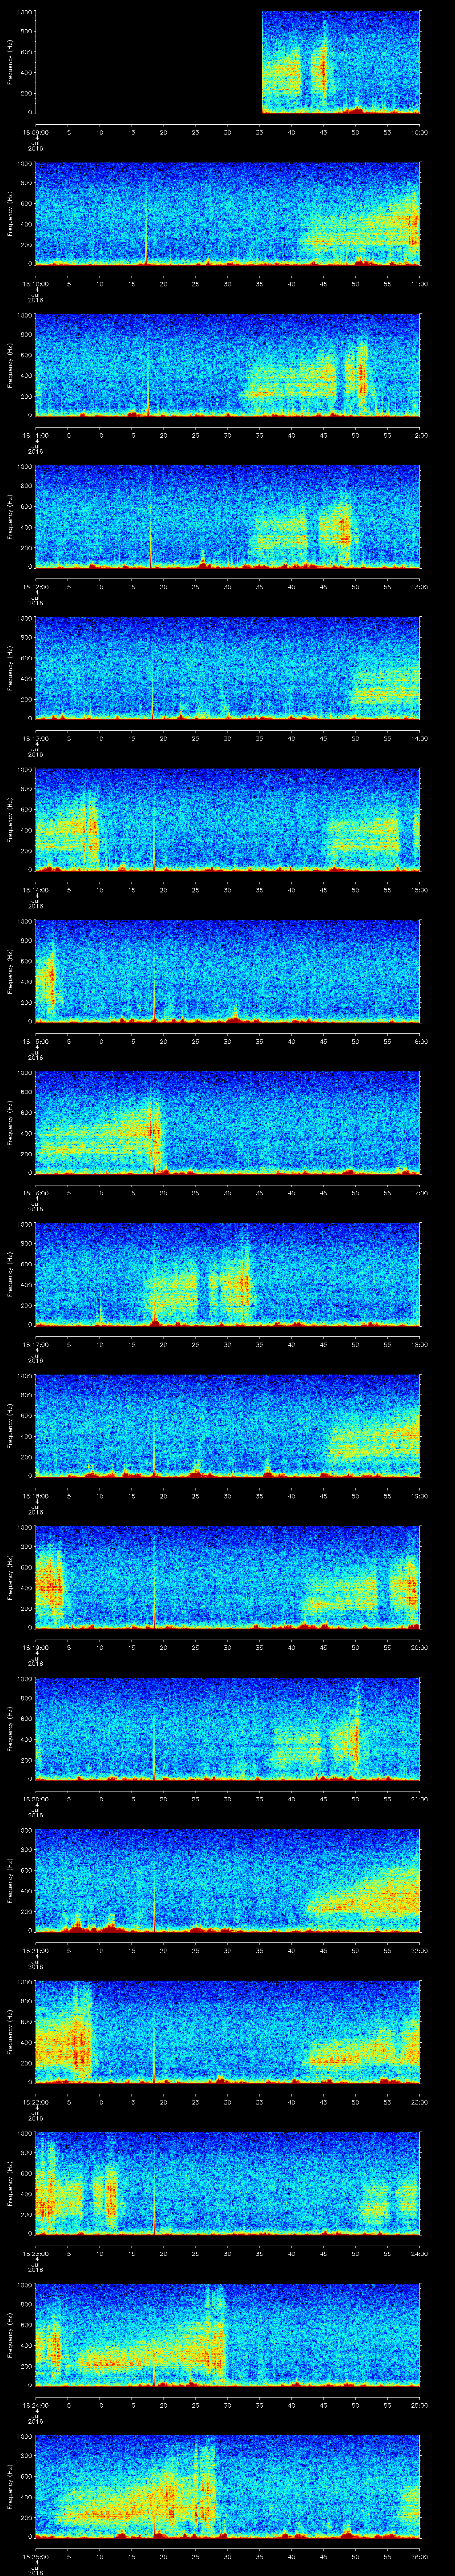Click the 1000 Hz tick of the 18:25:00 panel
Image resolution: width=455 pixels, height=2576 pixels.
tap(24, 2437)
